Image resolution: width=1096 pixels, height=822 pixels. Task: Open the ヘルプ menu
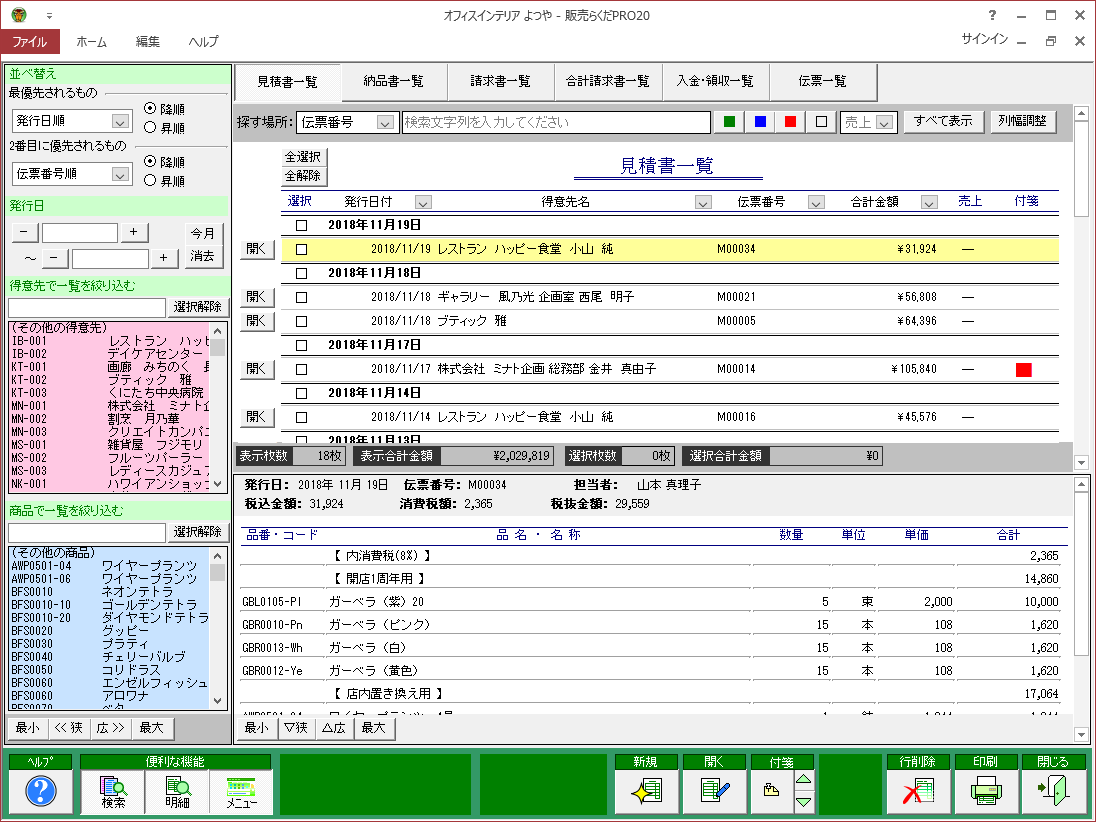(x=203, y=42)
